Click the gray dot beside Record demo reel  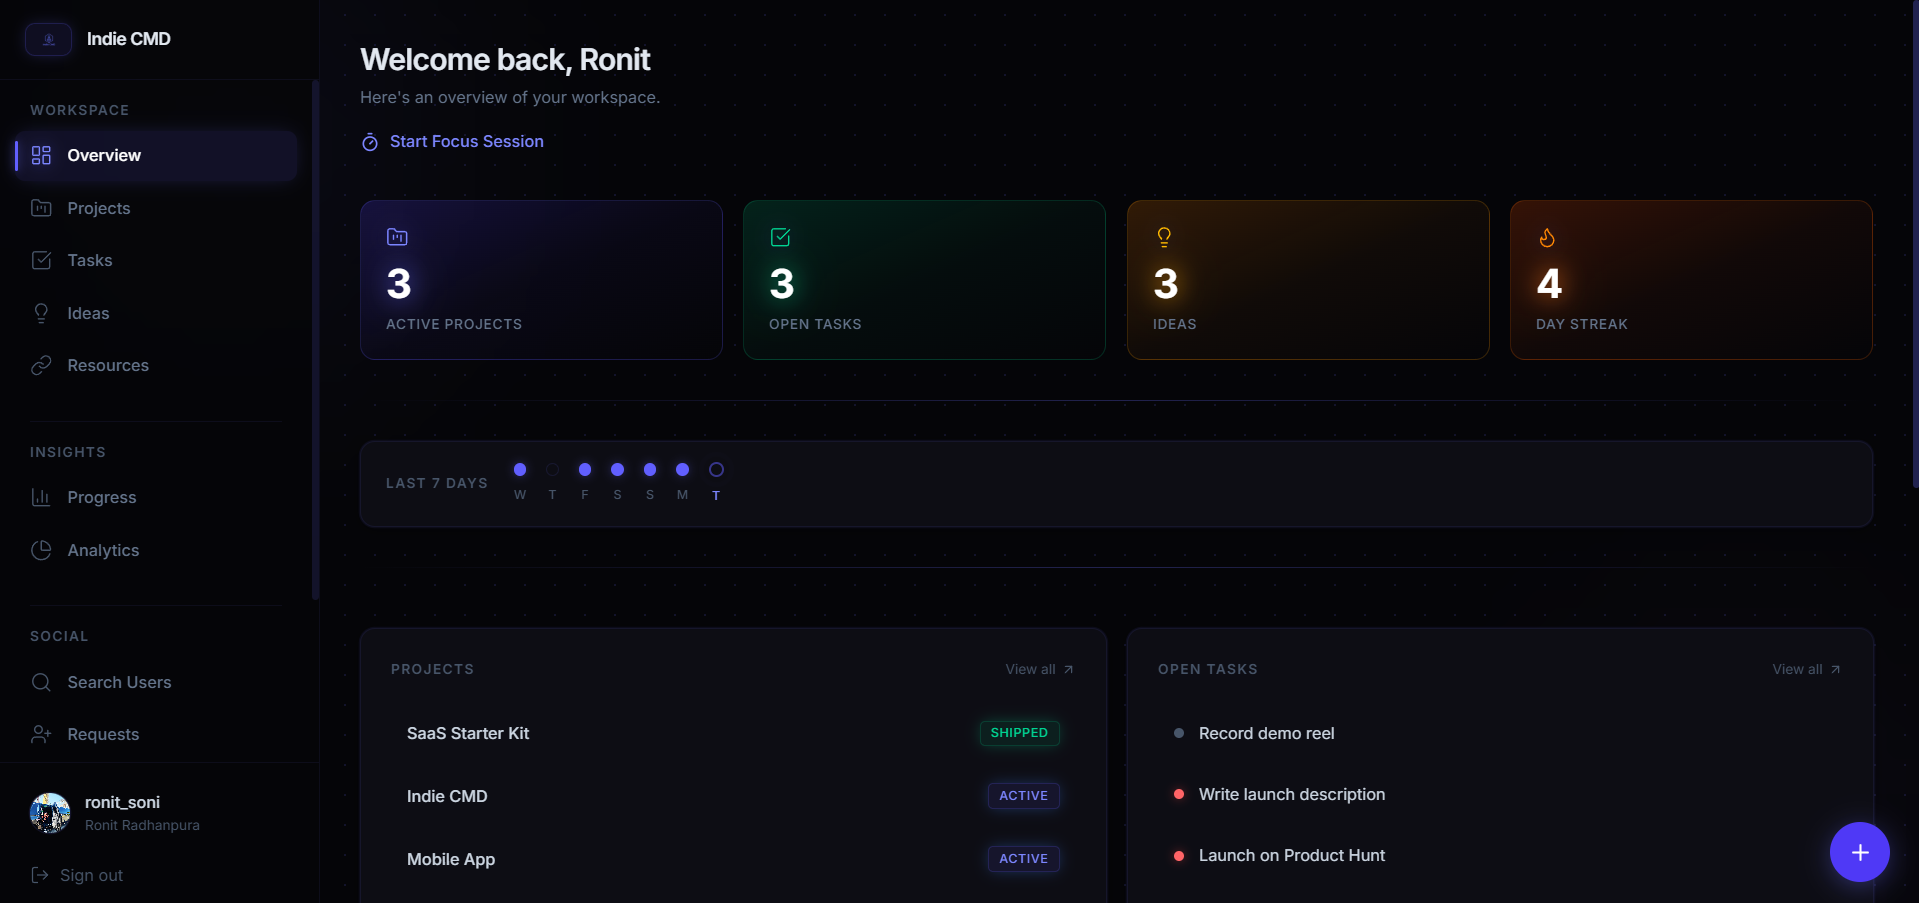1179,733
